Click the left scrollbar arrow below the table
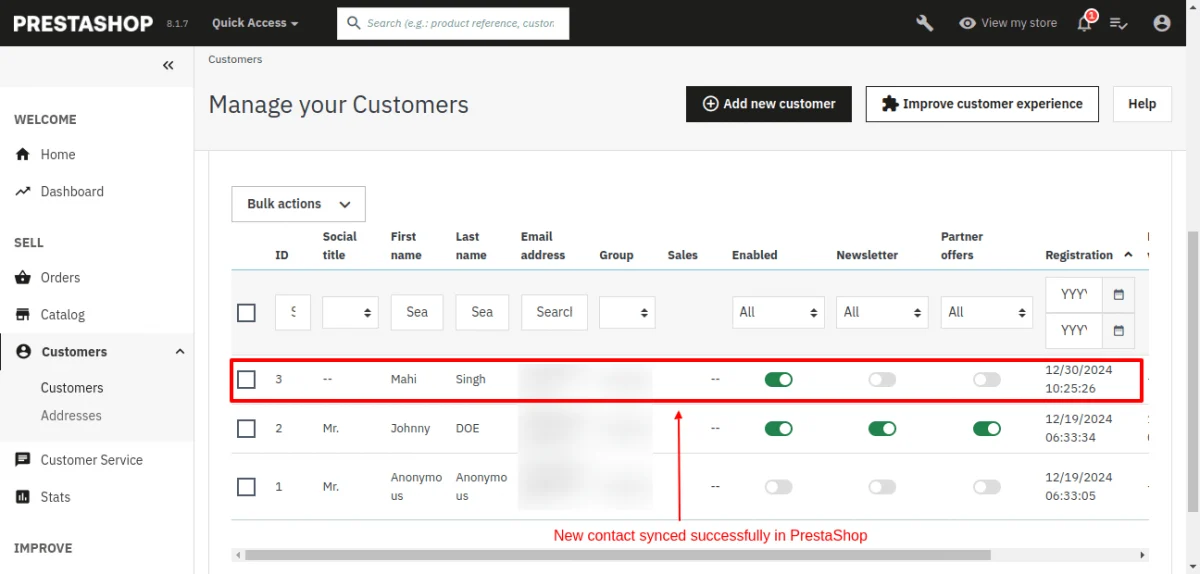 pyautogui.click(x=238, y=554)
